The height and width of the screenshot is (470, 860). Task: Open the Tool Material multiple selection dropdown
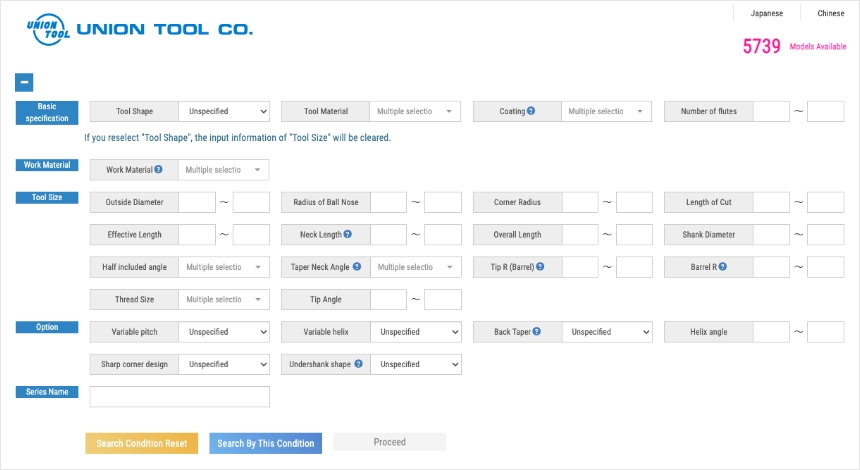415,112
